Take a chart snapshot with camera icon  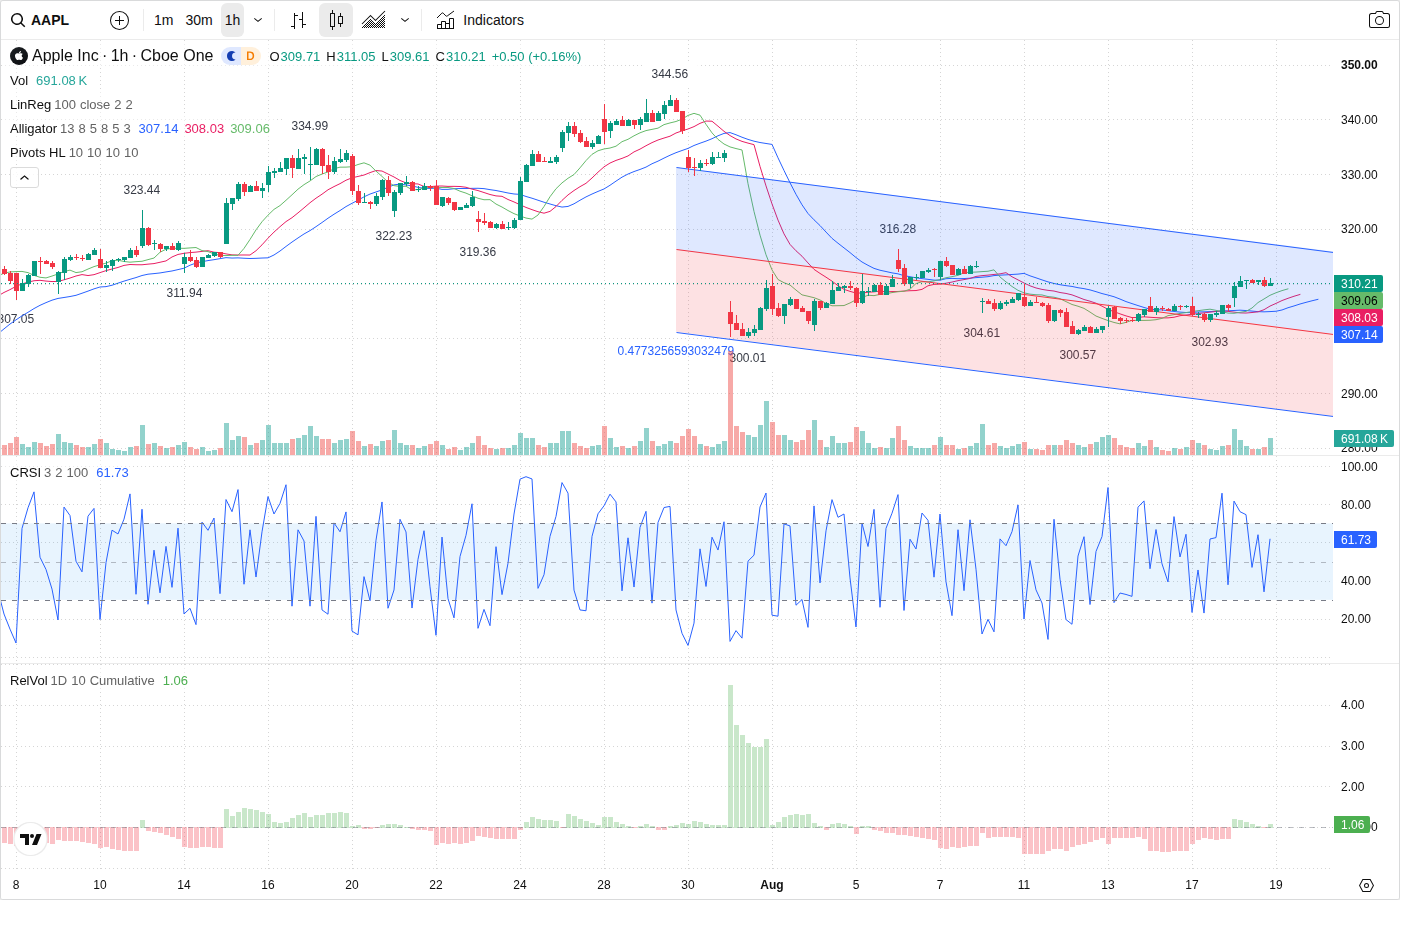[1379, 20]
